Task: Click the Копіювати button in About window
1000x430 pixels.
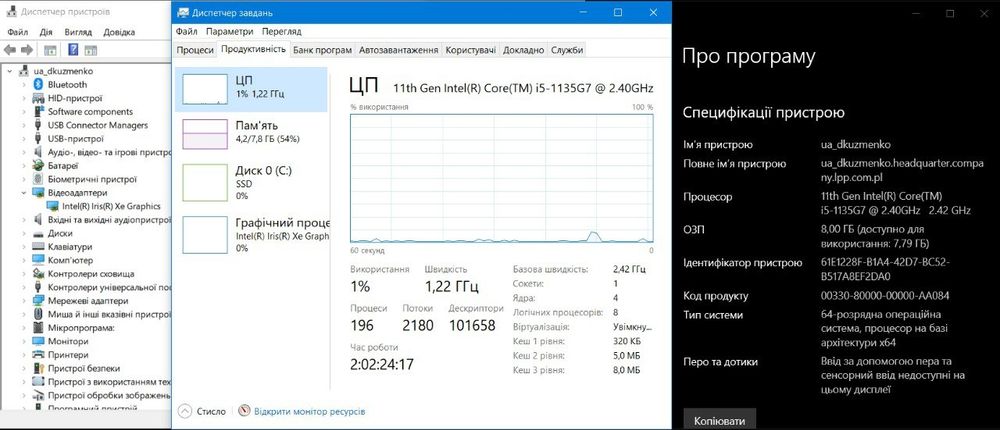Action: pos(719,421)
